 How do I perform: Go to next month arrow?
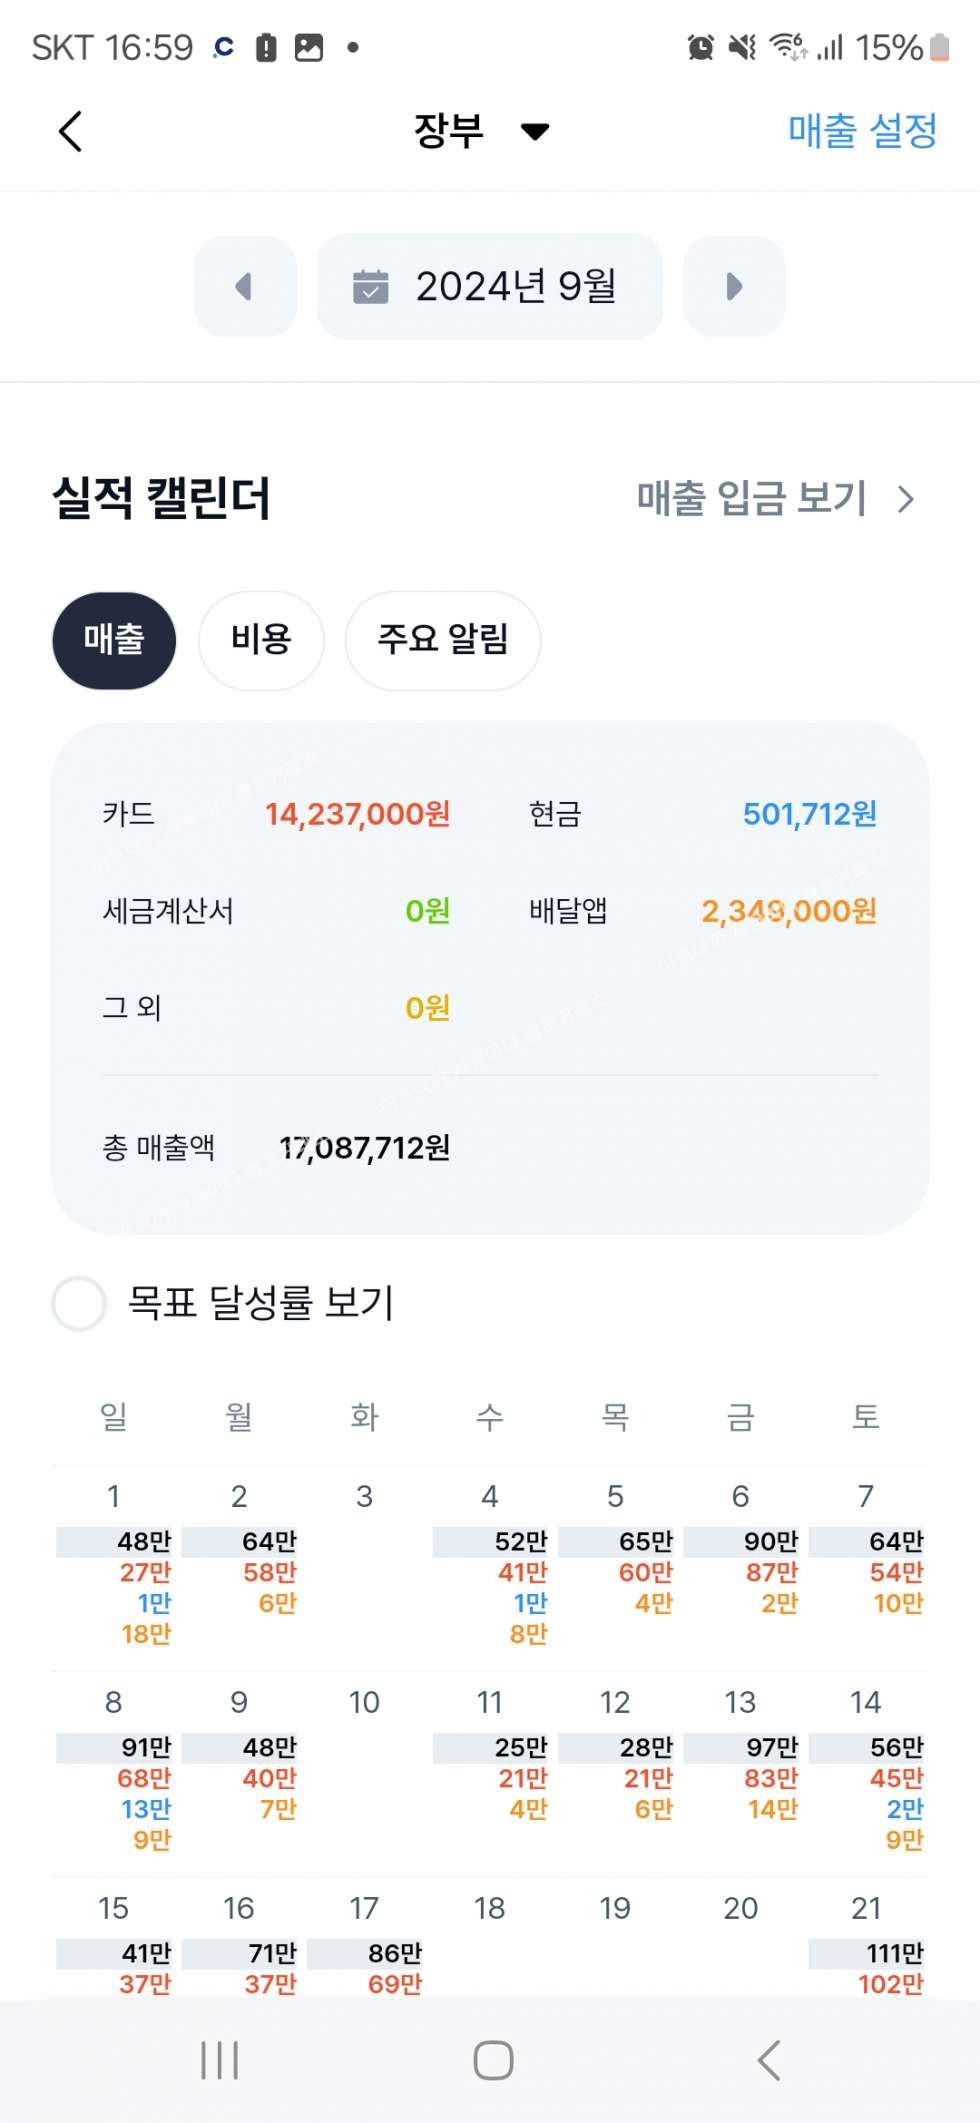(734, 287)
